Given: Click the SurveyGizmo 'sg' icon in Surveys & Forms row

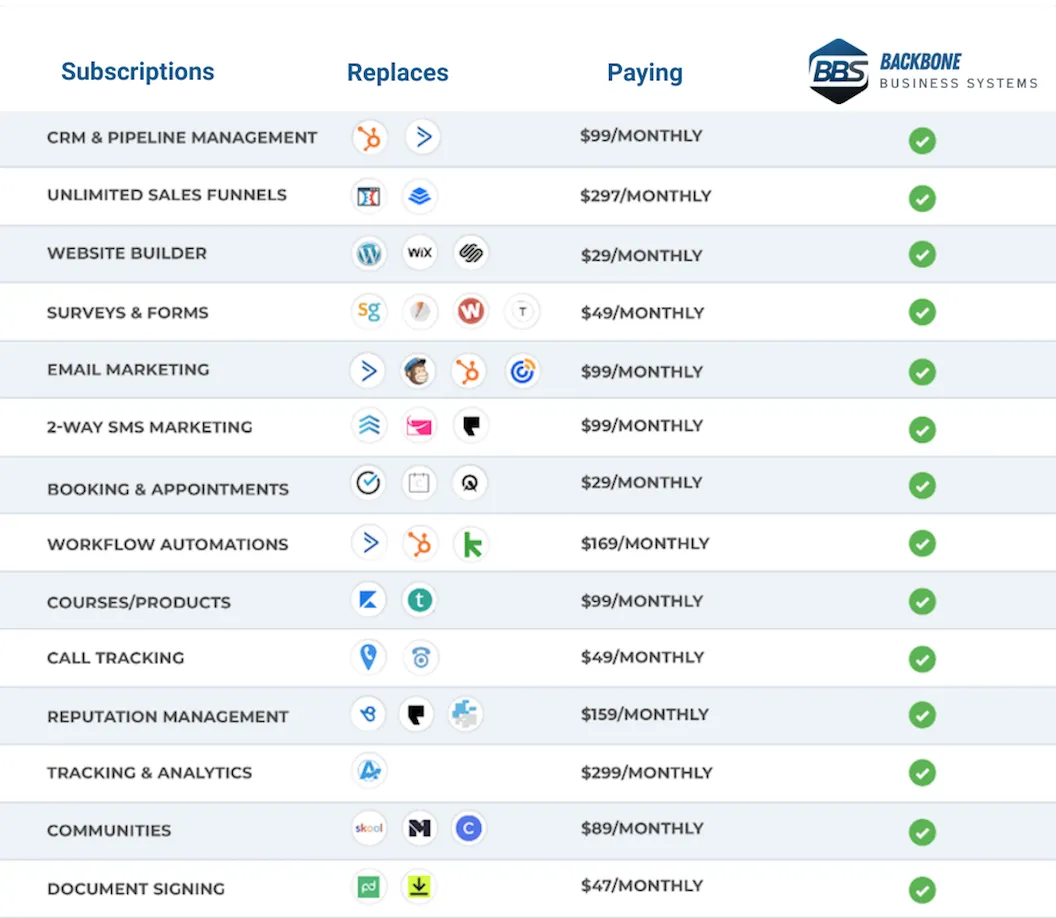Looking at the screenshot, I should tap(369, 311).
